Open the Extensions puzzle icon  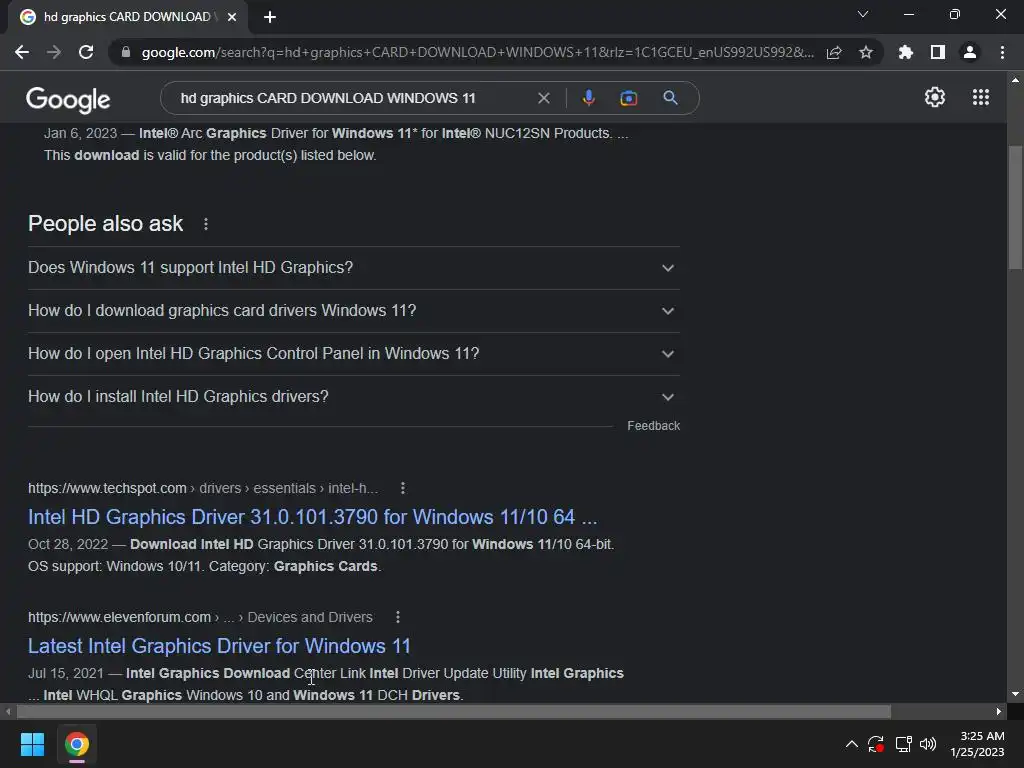[906, 52]
